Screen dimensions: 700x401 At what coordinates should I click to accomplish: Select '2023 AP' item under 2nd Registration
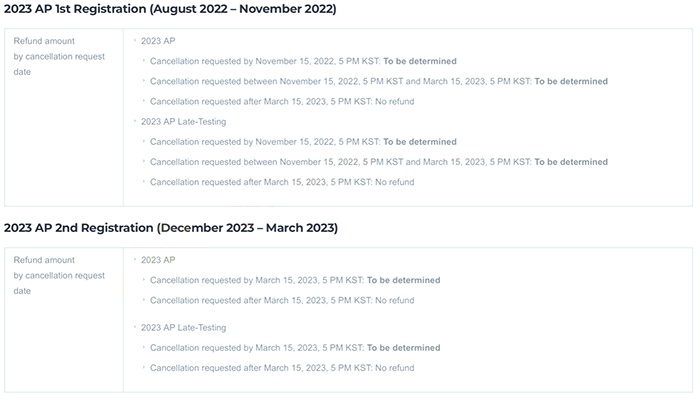point(158,260)
